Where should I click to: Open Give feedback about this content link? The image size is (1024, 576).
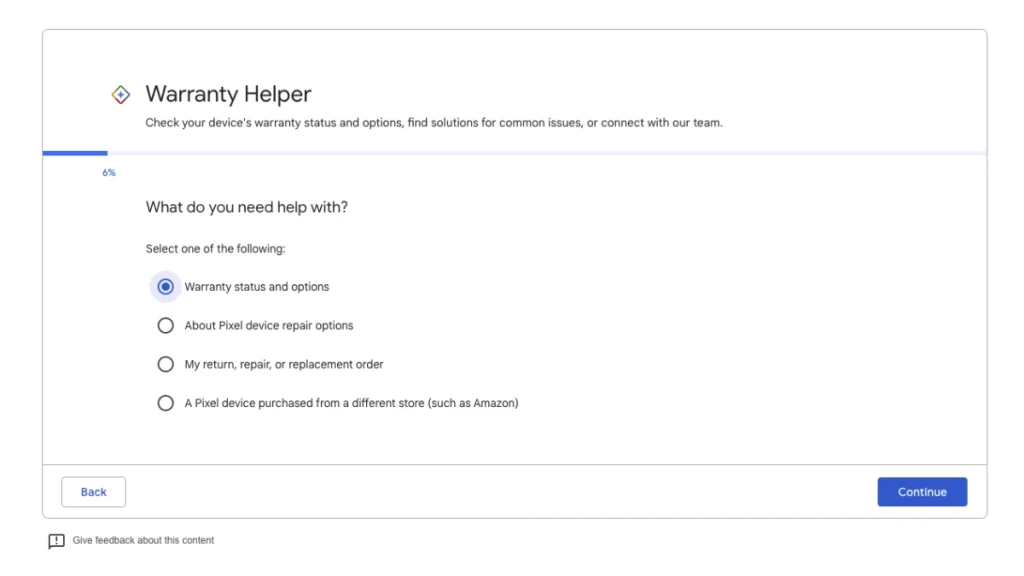(x=143, y=540)
